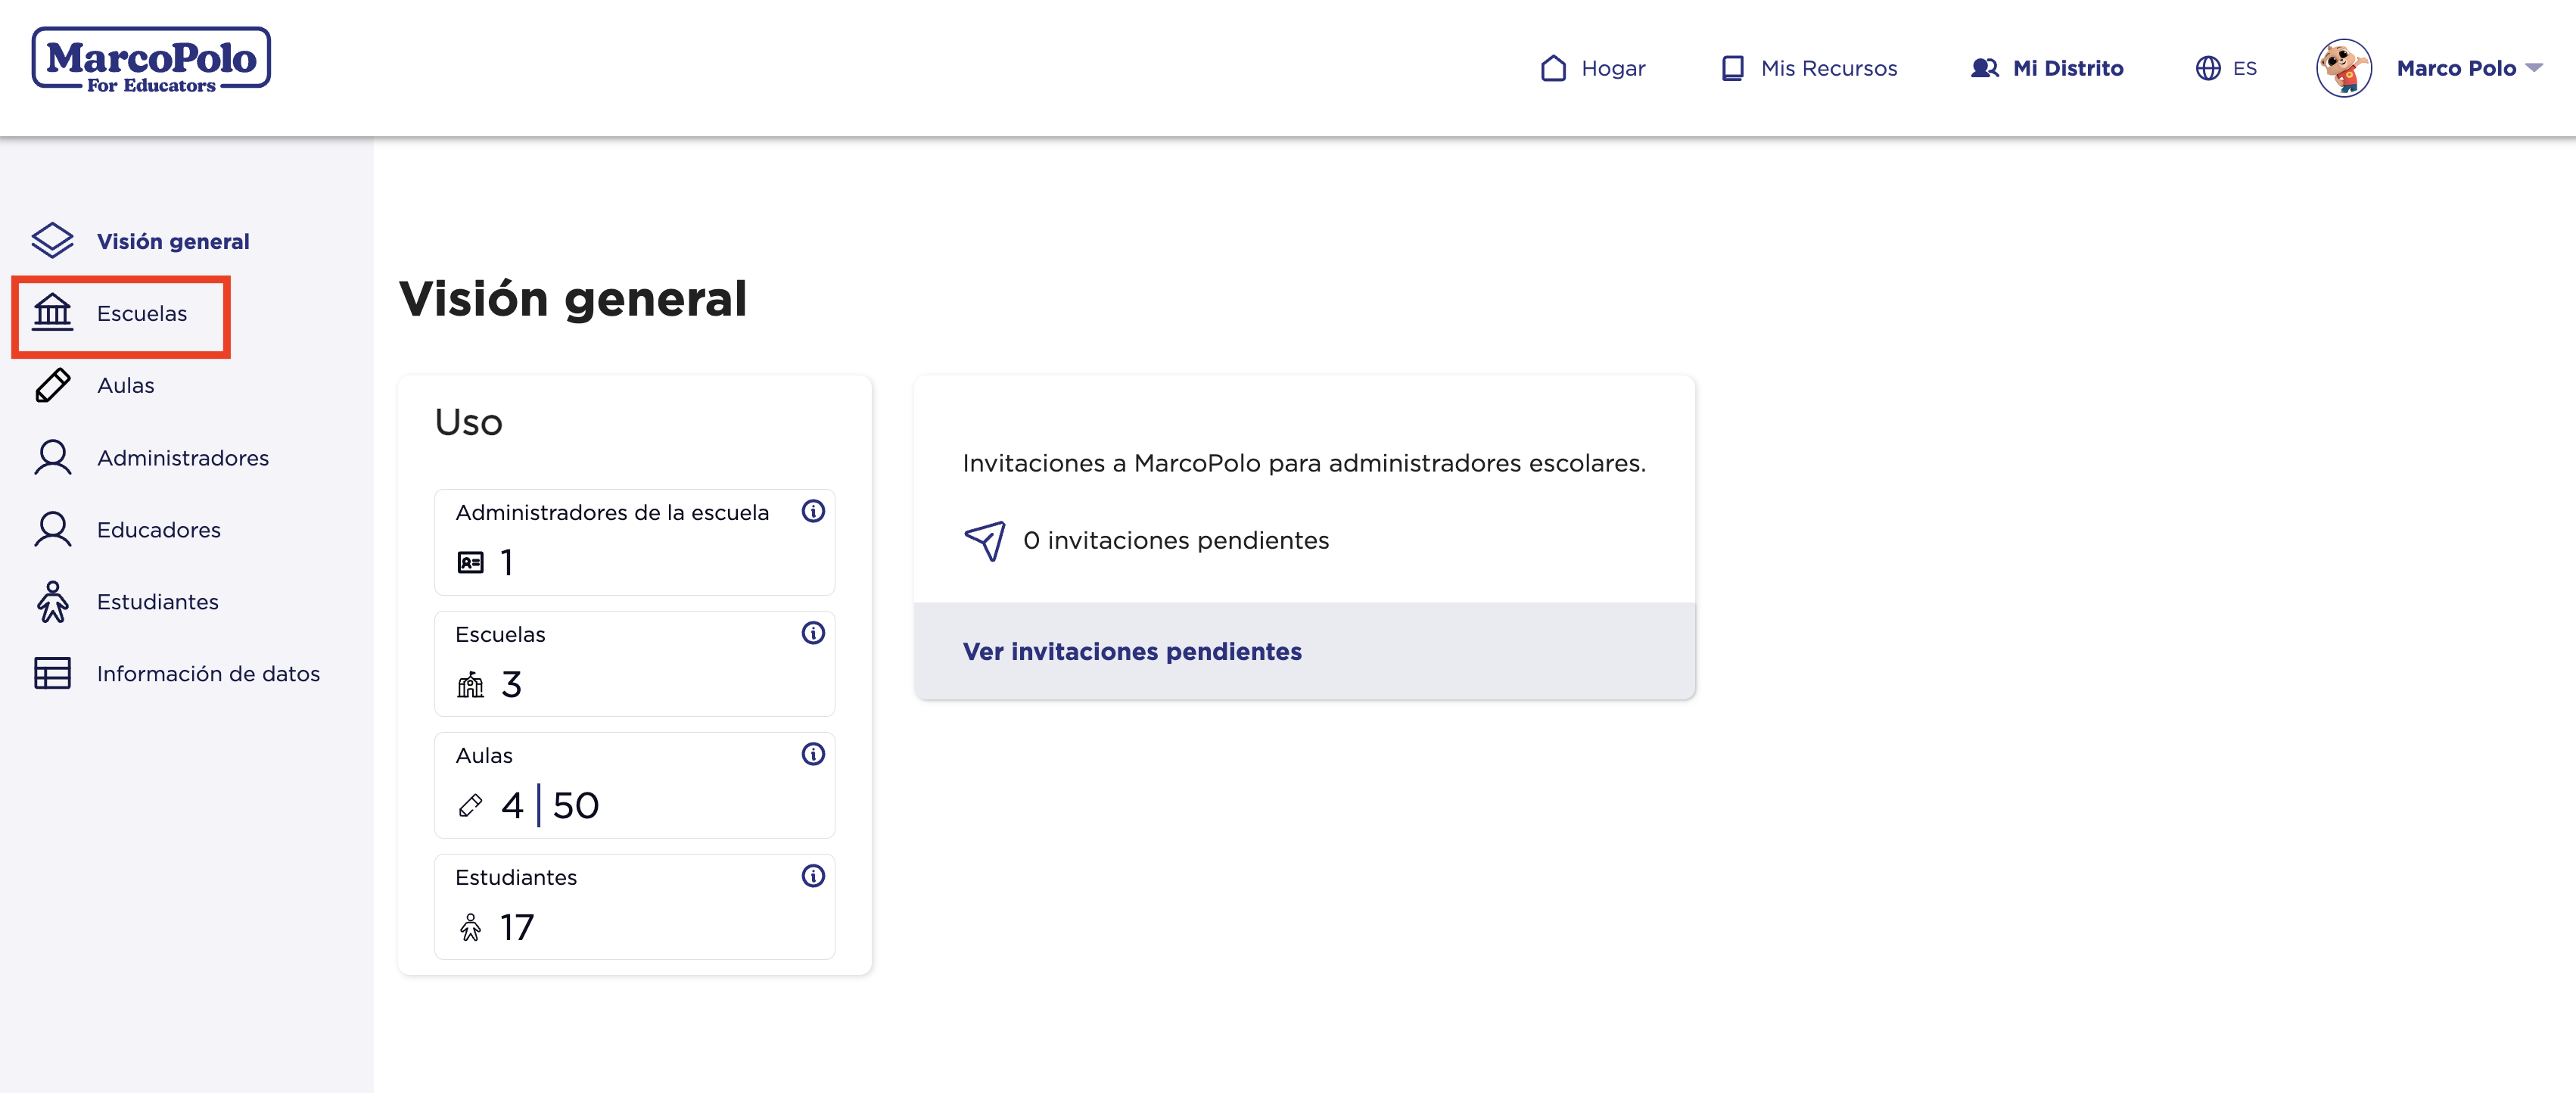Open Educadores in the sidebar
2576x1093 pixels.
pyautogui.click(x=159, y=529)
